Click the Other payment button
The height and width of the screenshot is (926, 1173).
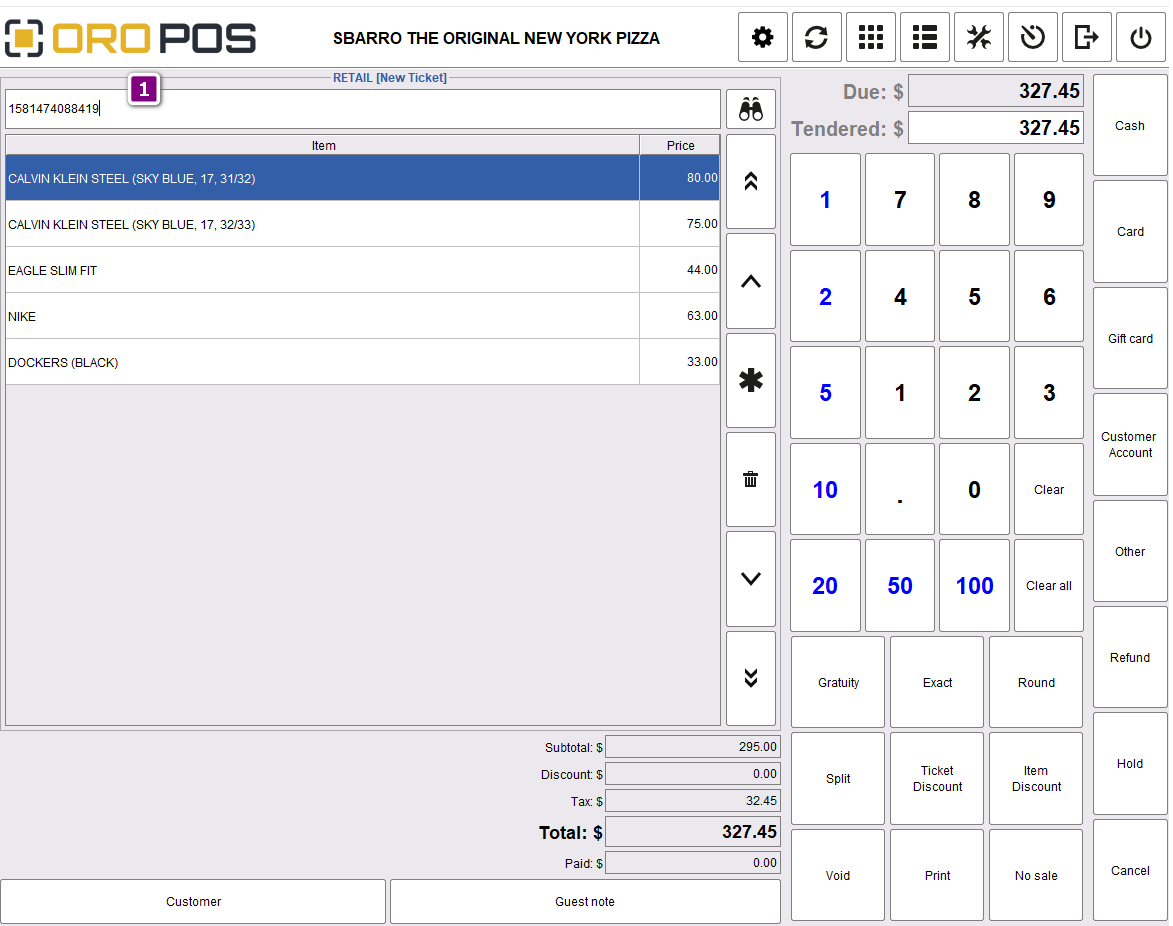pyautogui.click(x=1130, y=551)
